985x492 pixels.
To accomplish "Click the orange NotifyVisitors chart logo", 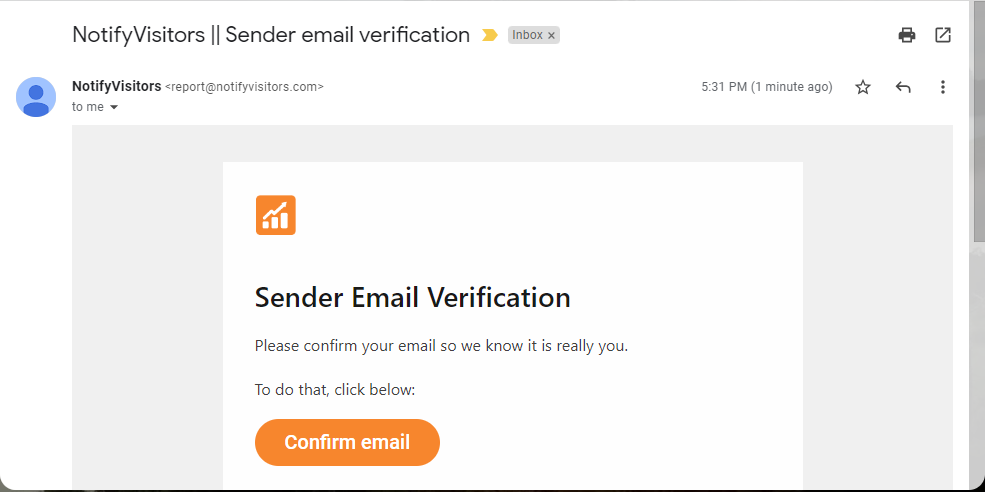I will tap(275, 215).
